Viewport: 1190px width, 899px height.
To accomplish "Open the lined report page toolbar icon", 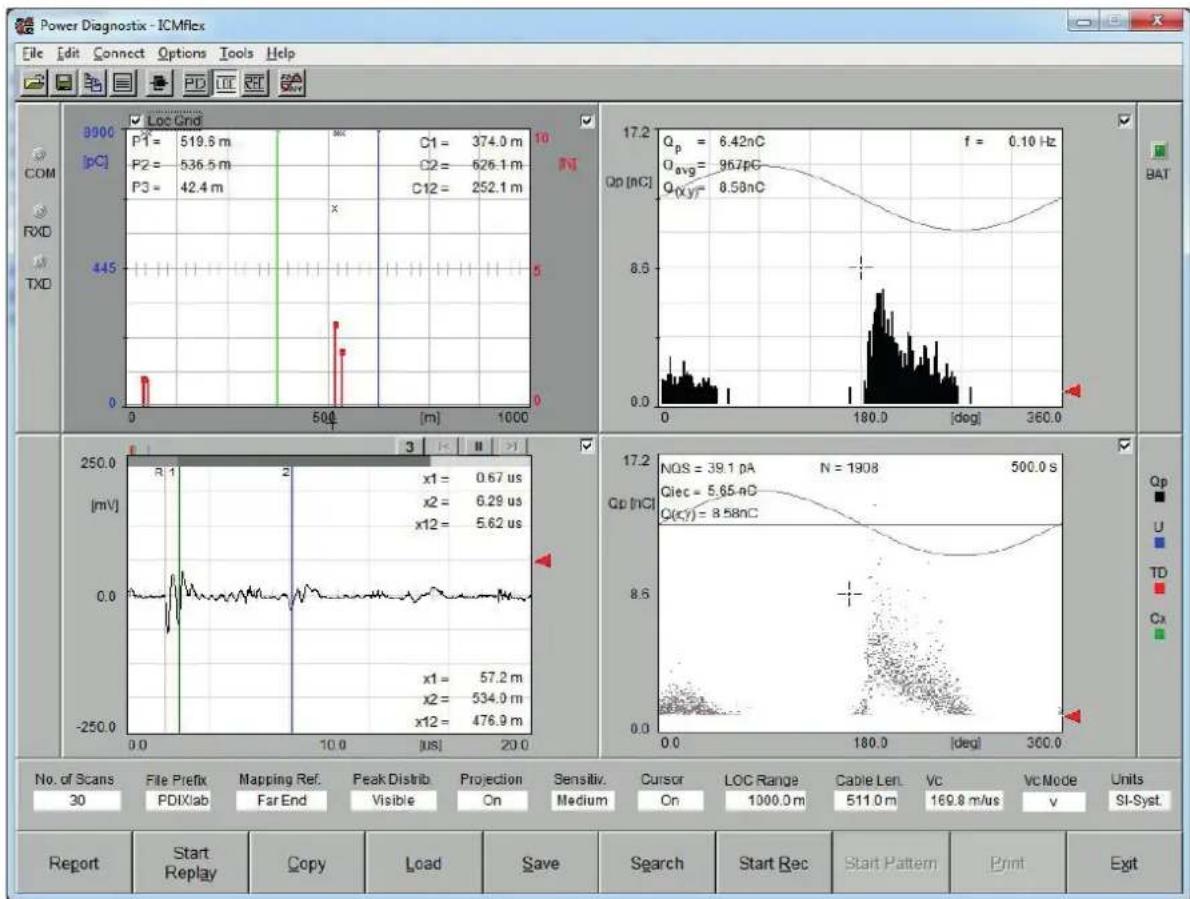I will coord(123,83).
